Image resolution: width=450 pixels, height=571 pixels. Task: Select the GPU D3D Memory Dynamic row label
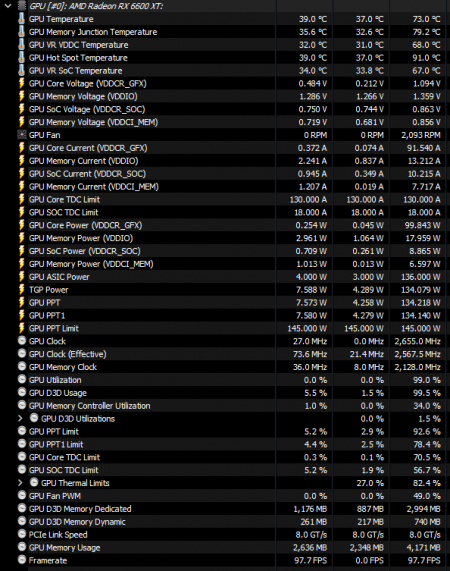click(77, 522)
